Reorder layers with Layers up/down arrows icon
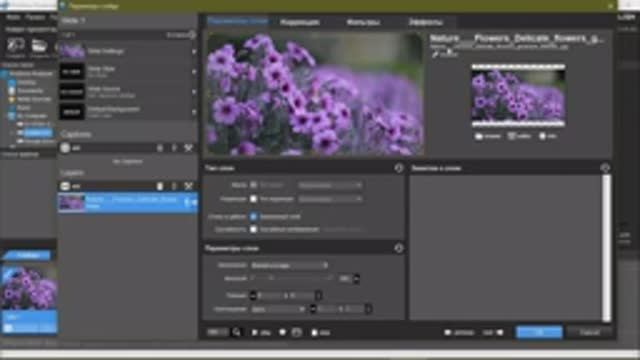The image size is (640, 360). coord(174,186)
